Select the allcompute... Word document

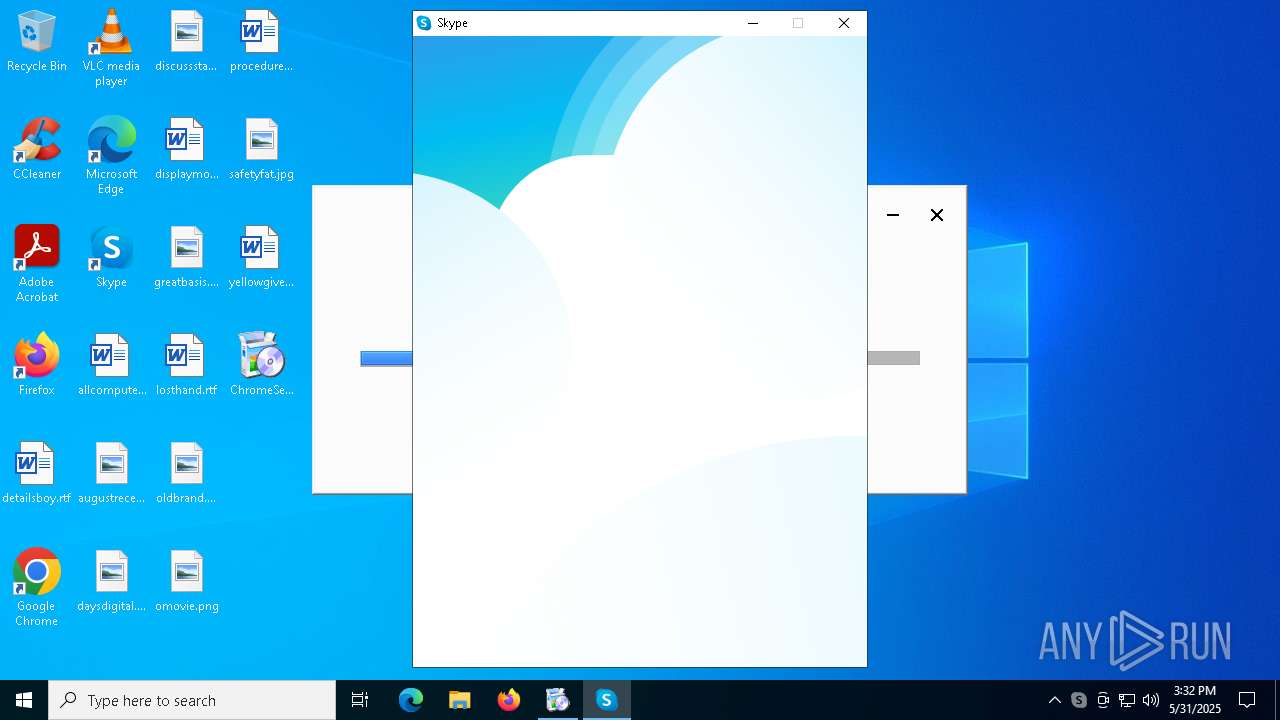111,366
